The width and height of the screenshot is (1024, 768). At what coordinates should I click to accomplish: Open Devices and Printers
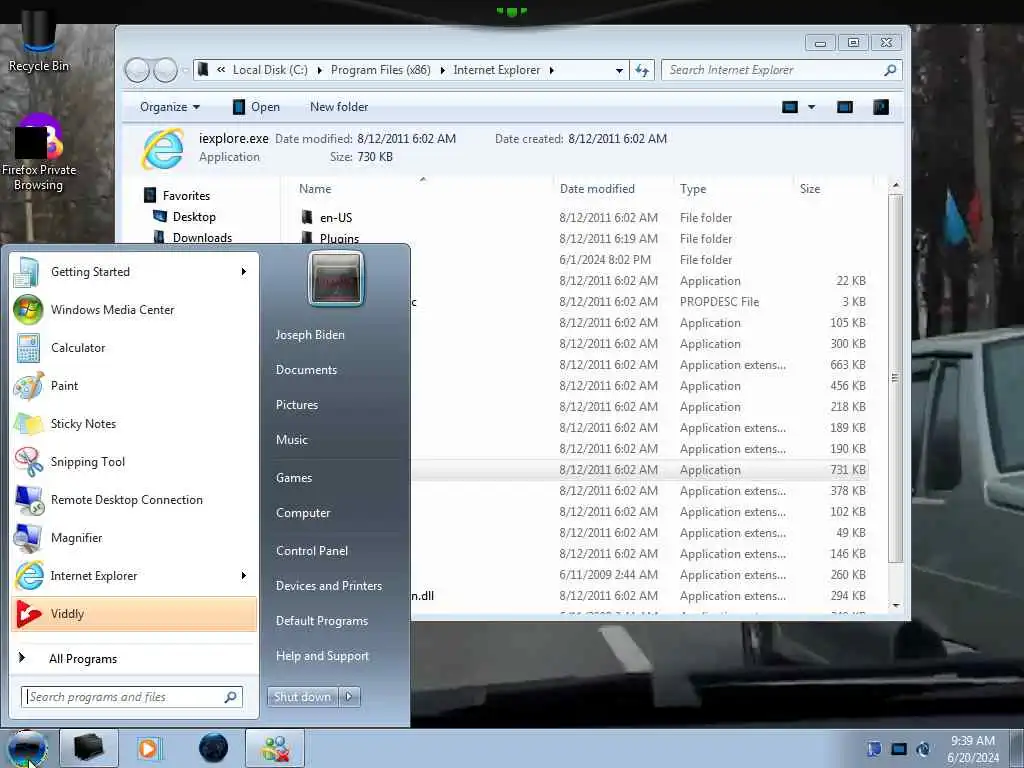click(328, 586)
